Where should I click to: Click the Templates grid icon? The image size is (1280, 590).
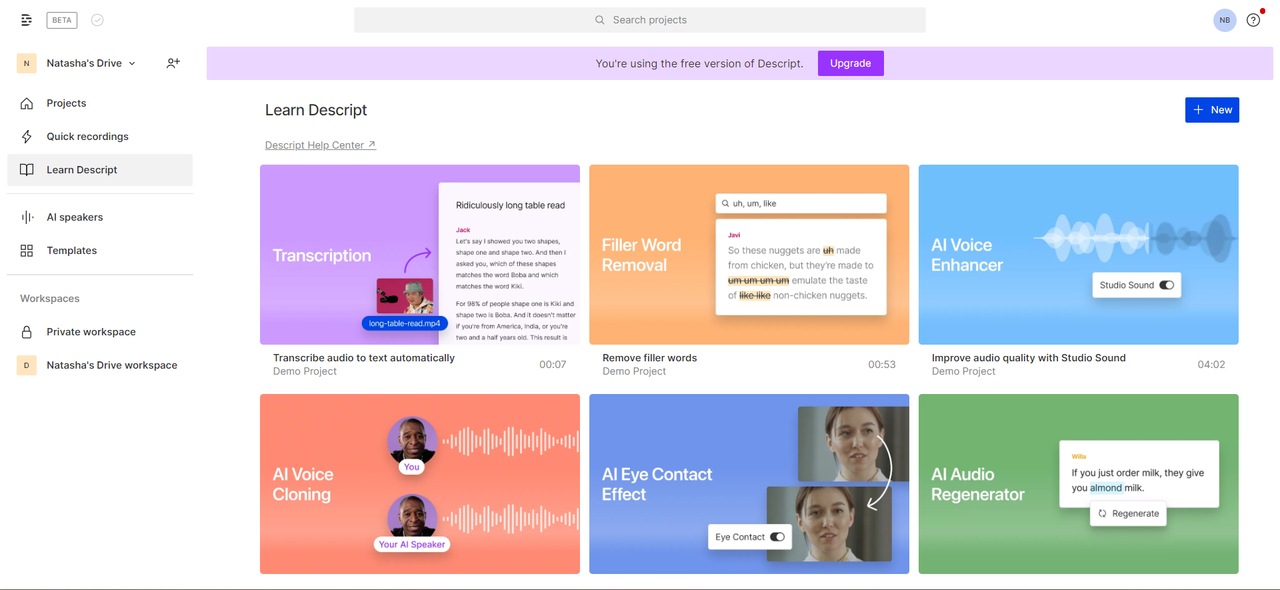coord(27,251)
